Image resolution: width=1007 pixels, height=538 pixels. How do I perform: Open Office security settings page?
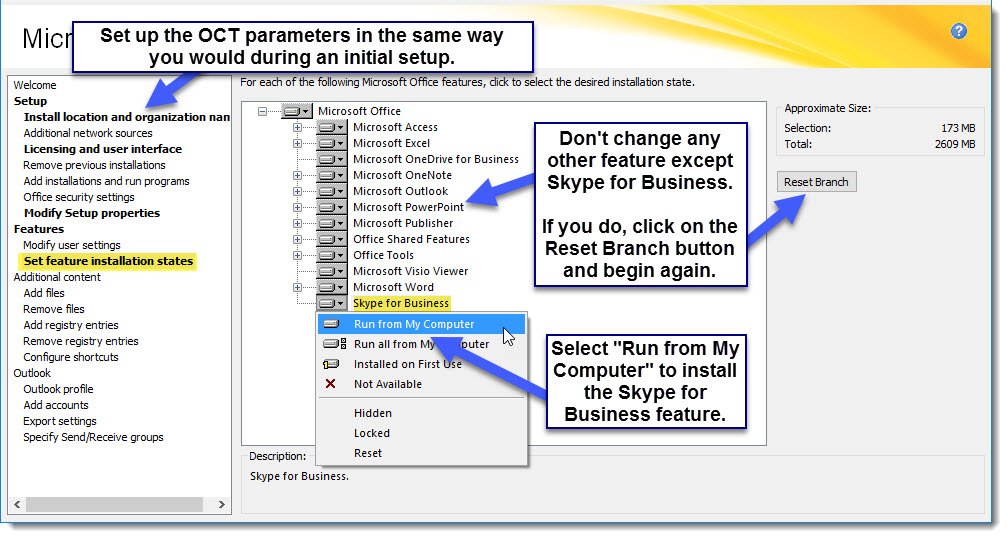[79, 197]
